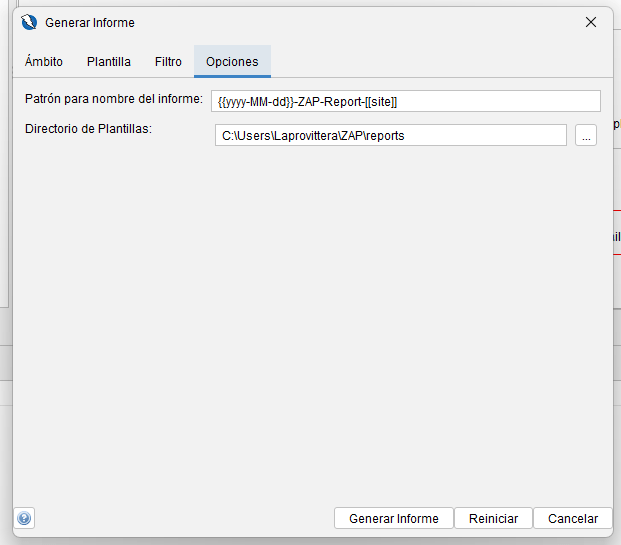
Task: Click the empty area of the Opciones panel
Action: coord(310,320)
